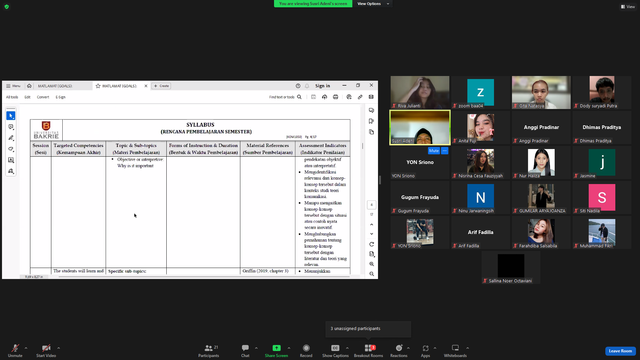Toggle Show Captions

(x=335, y=350)
